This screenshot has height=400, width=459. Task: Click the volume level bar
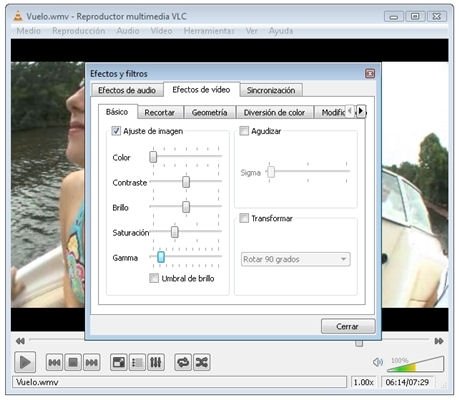pos(415,364)
